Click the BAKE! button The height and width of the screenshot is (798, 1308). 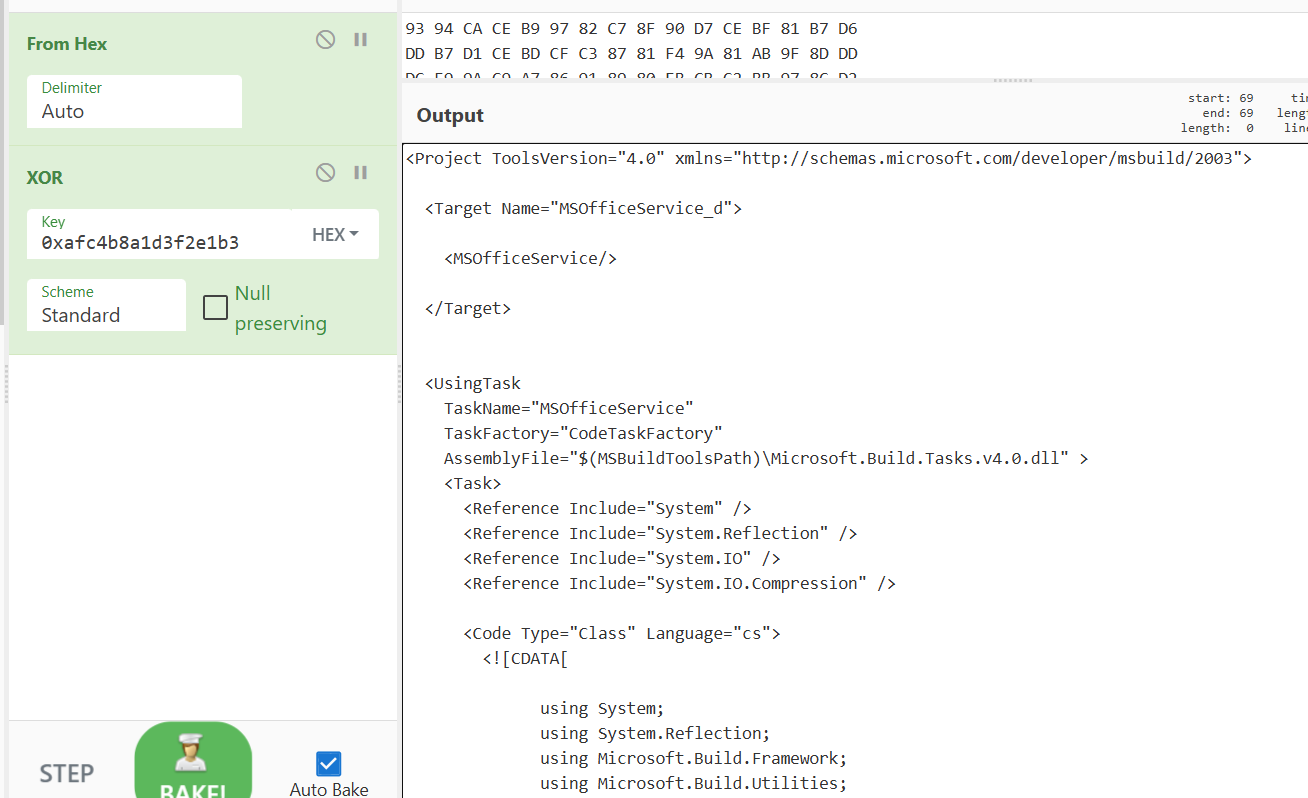(193, 762)
